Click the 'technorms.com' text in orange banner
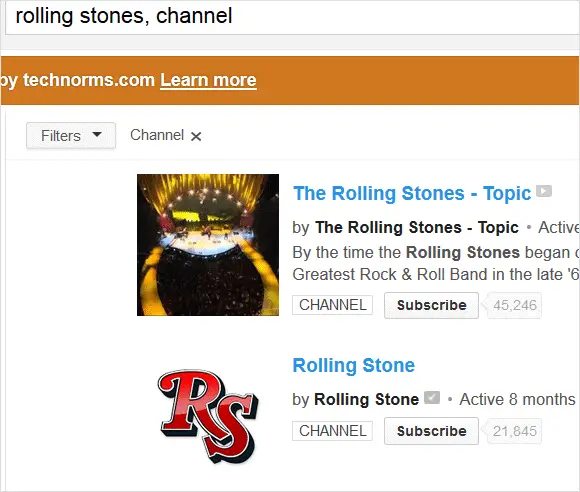580x492 pixels. [89, 80]
